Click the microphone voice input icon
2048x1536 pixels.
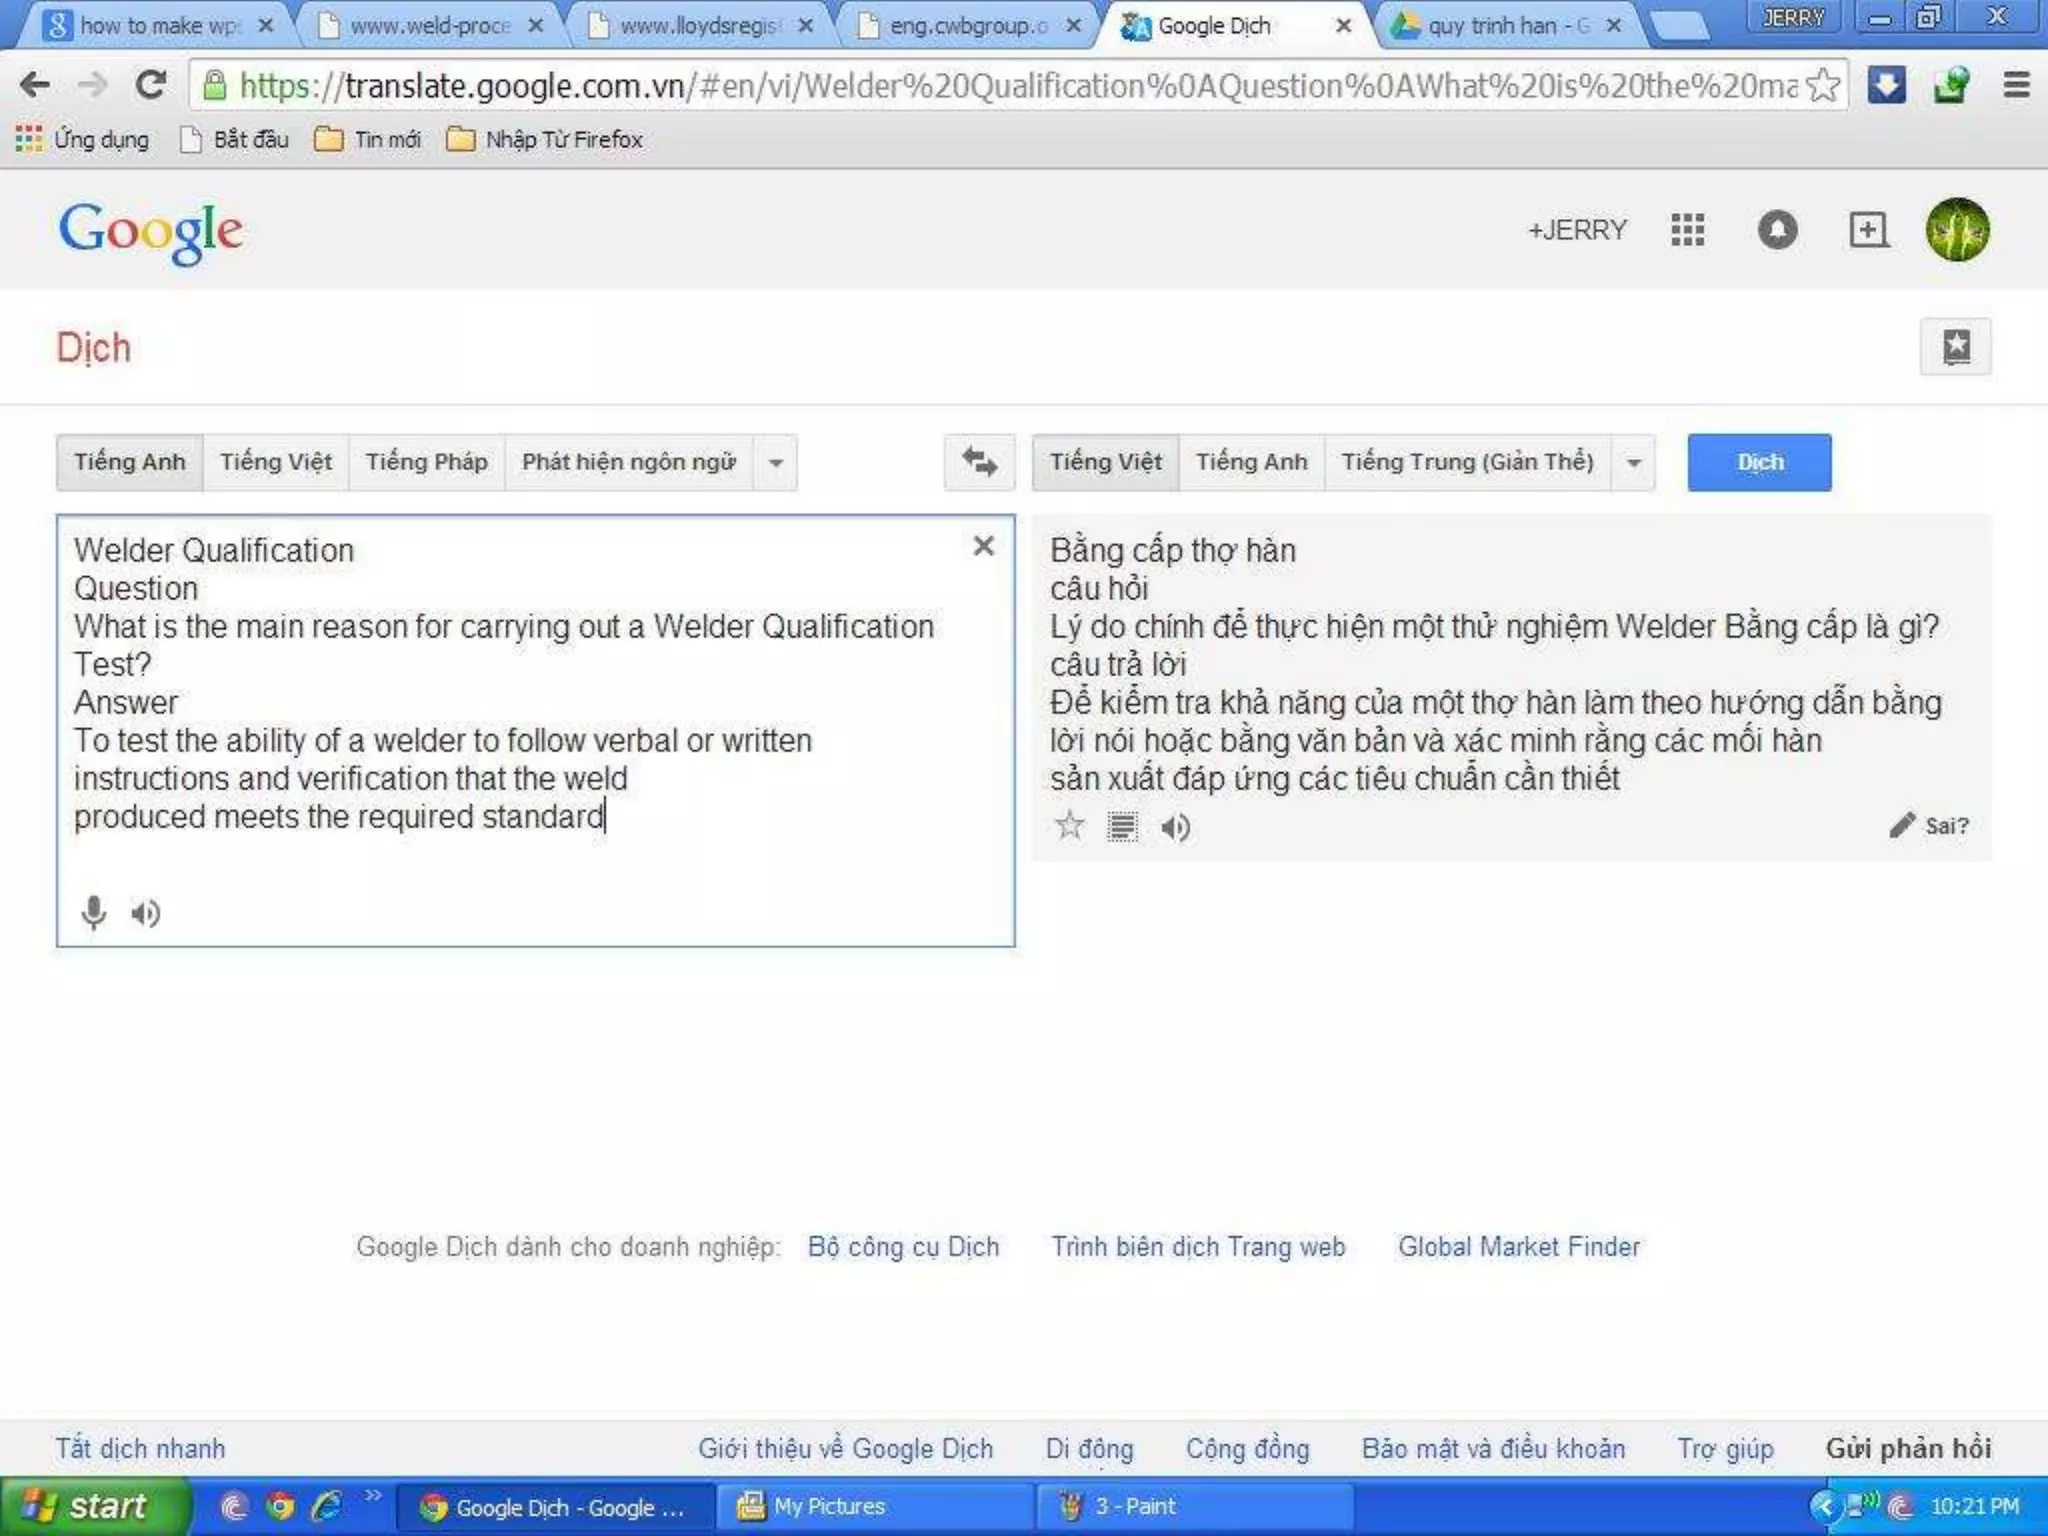tap(93, 912)
